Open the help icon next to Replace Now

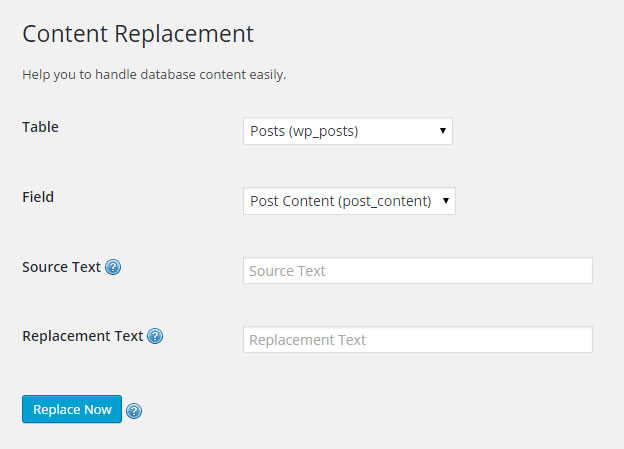pos(134,411)
